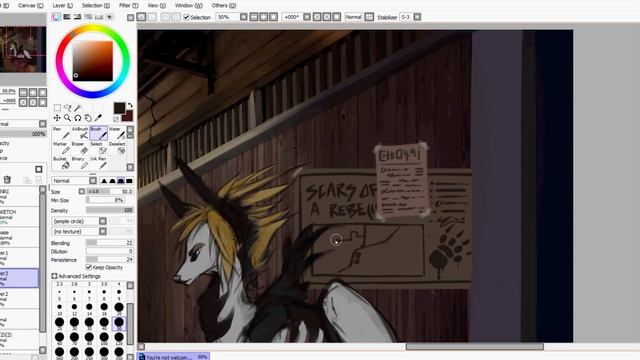Activate the zoom magnifier tool
640x360 pixels.
pos(67,118)
